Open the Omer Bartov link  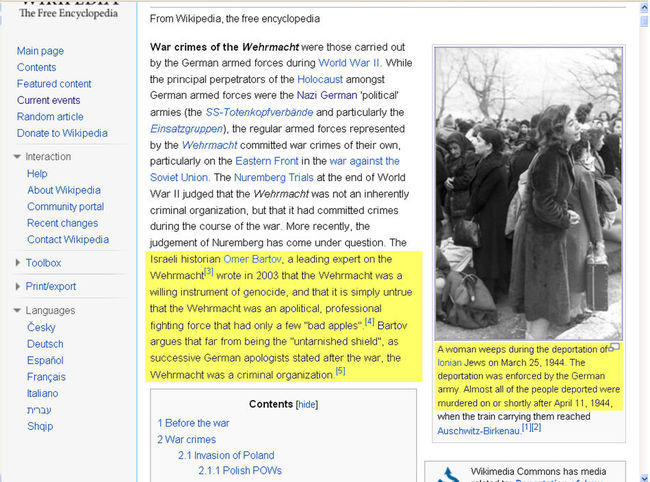point(252,259)
